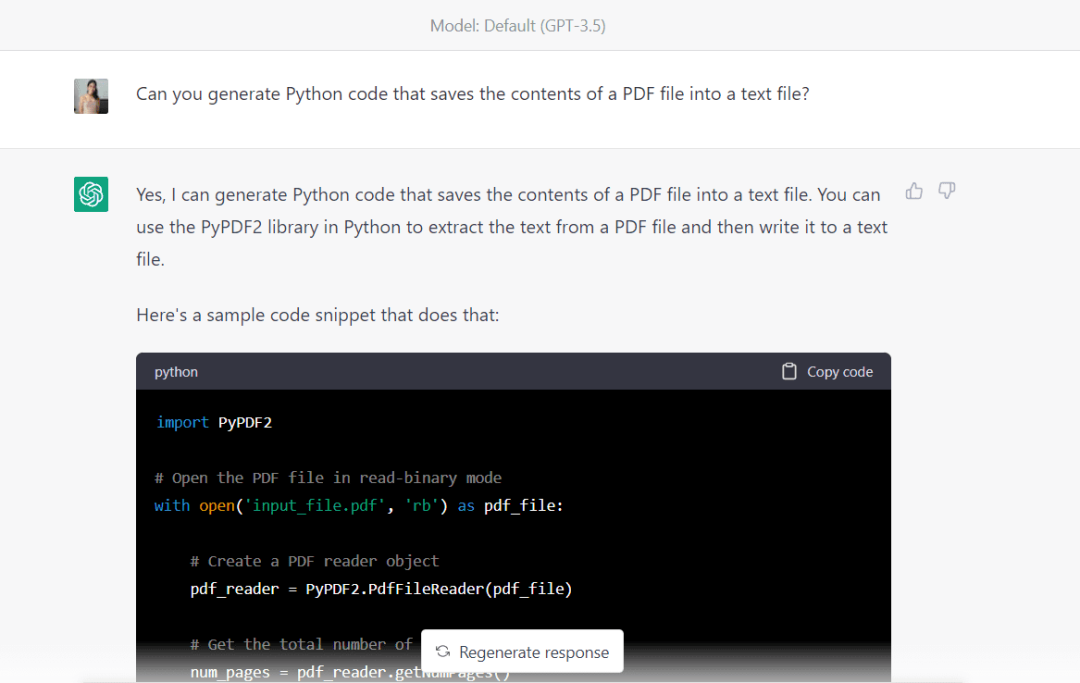Image resolution: width=1080 pixels, height=683 pixels.
Task: Click the response's first paragraph mentioning PyPDF2 library
Action: (x=512, y=227)
